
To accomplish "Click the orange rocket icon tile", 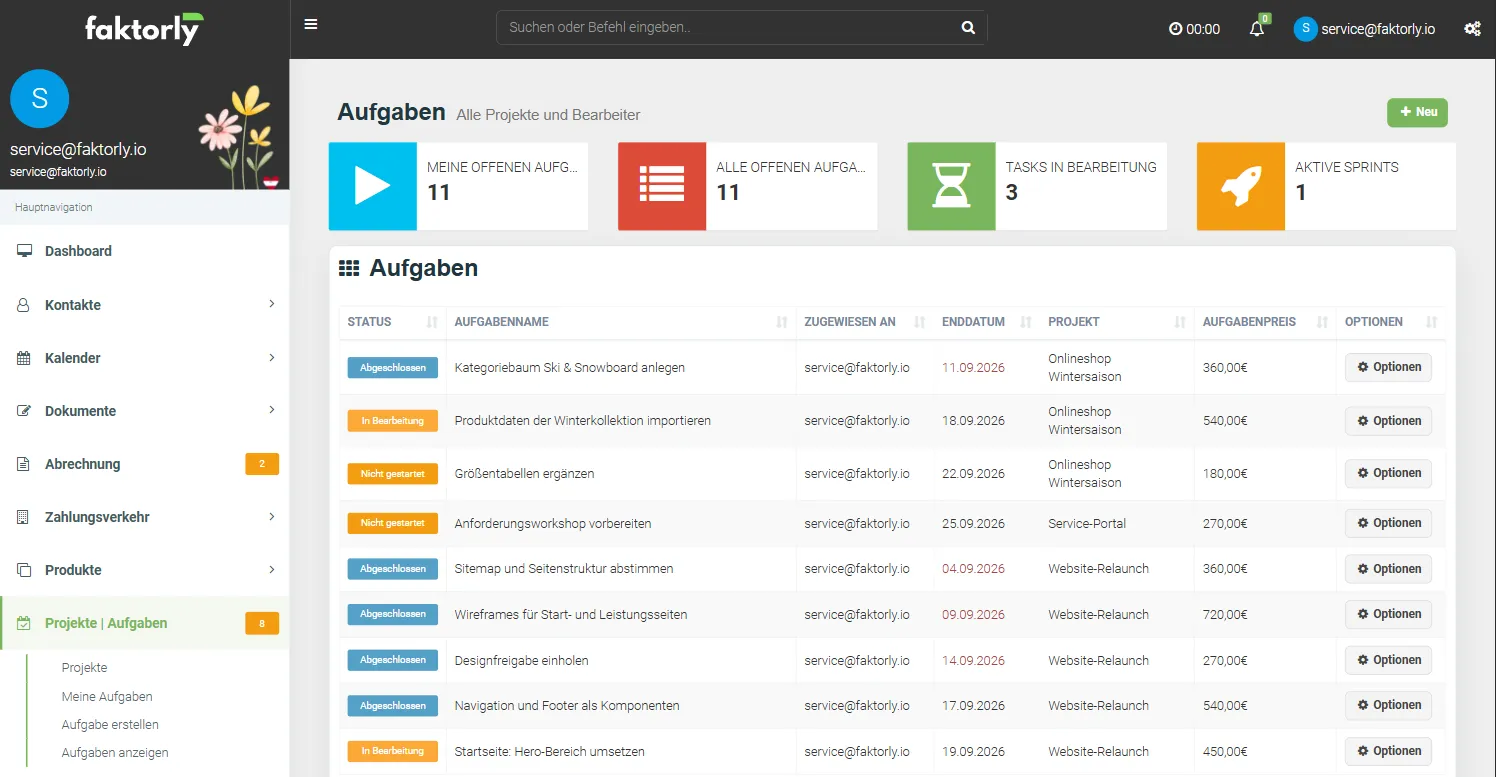I will coord(1241,187).
